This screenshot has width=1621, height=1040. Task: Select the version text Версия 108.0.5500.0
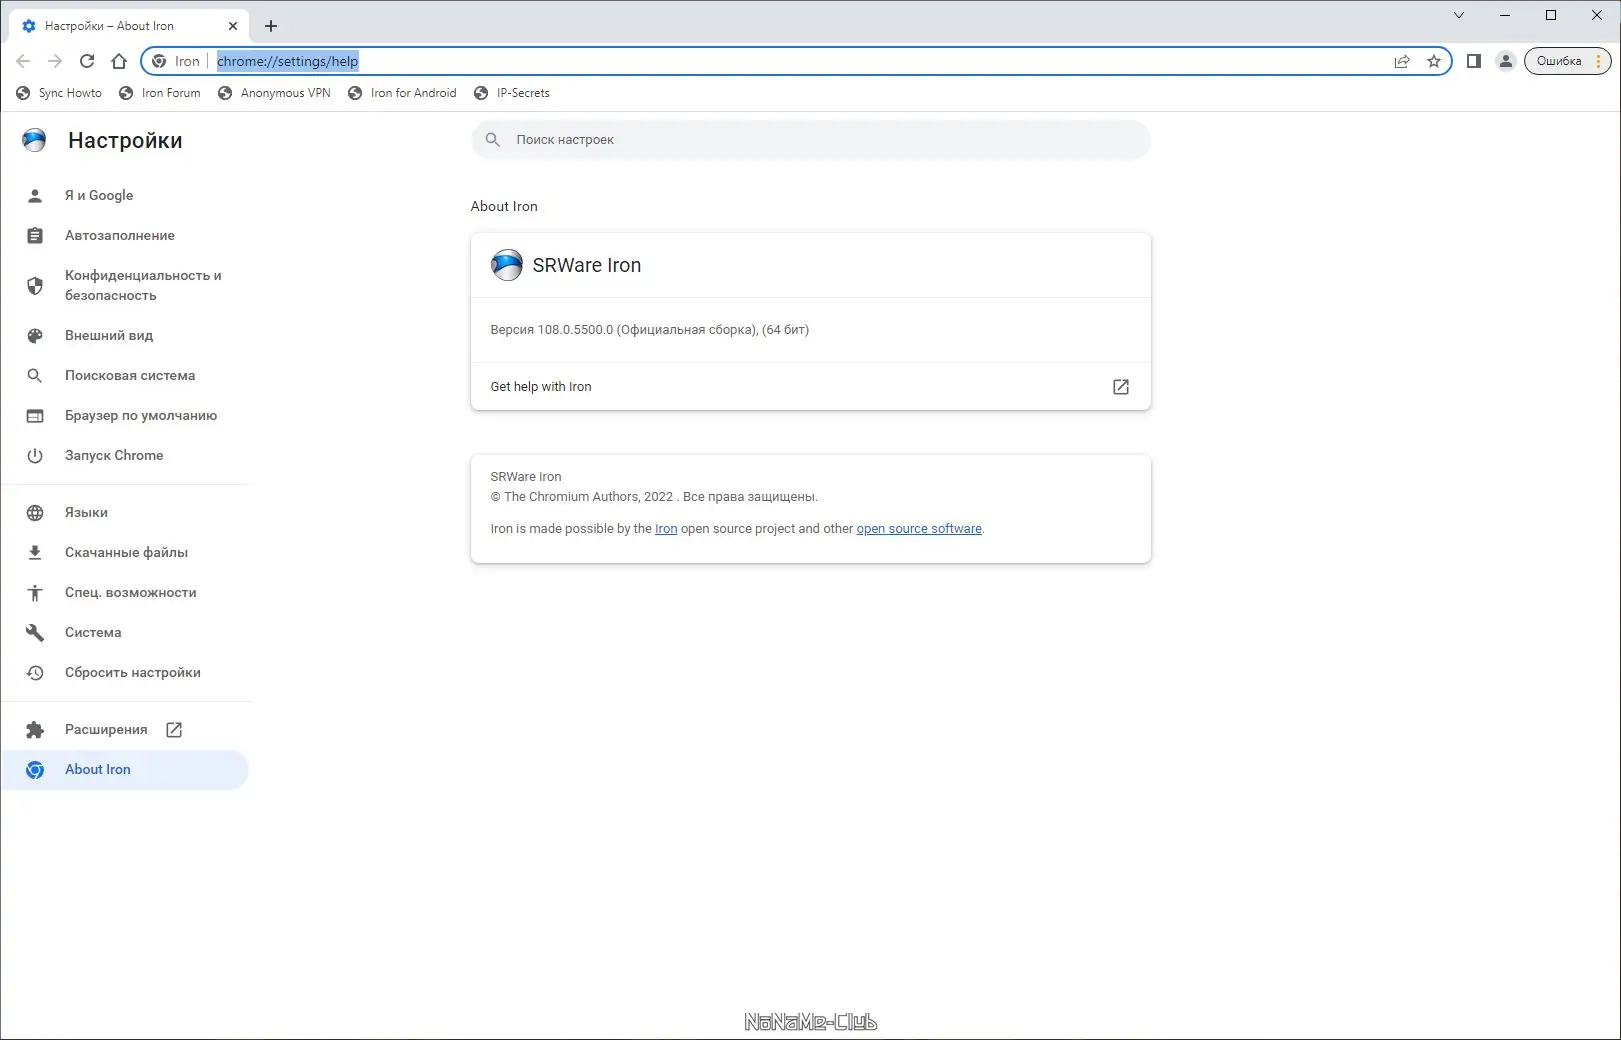pos(650,329)
